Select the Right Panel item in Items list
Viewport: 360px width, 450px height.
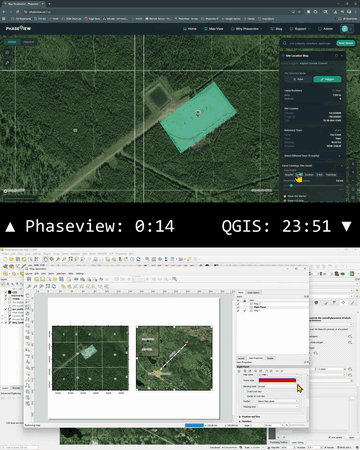tap(260, 307)
